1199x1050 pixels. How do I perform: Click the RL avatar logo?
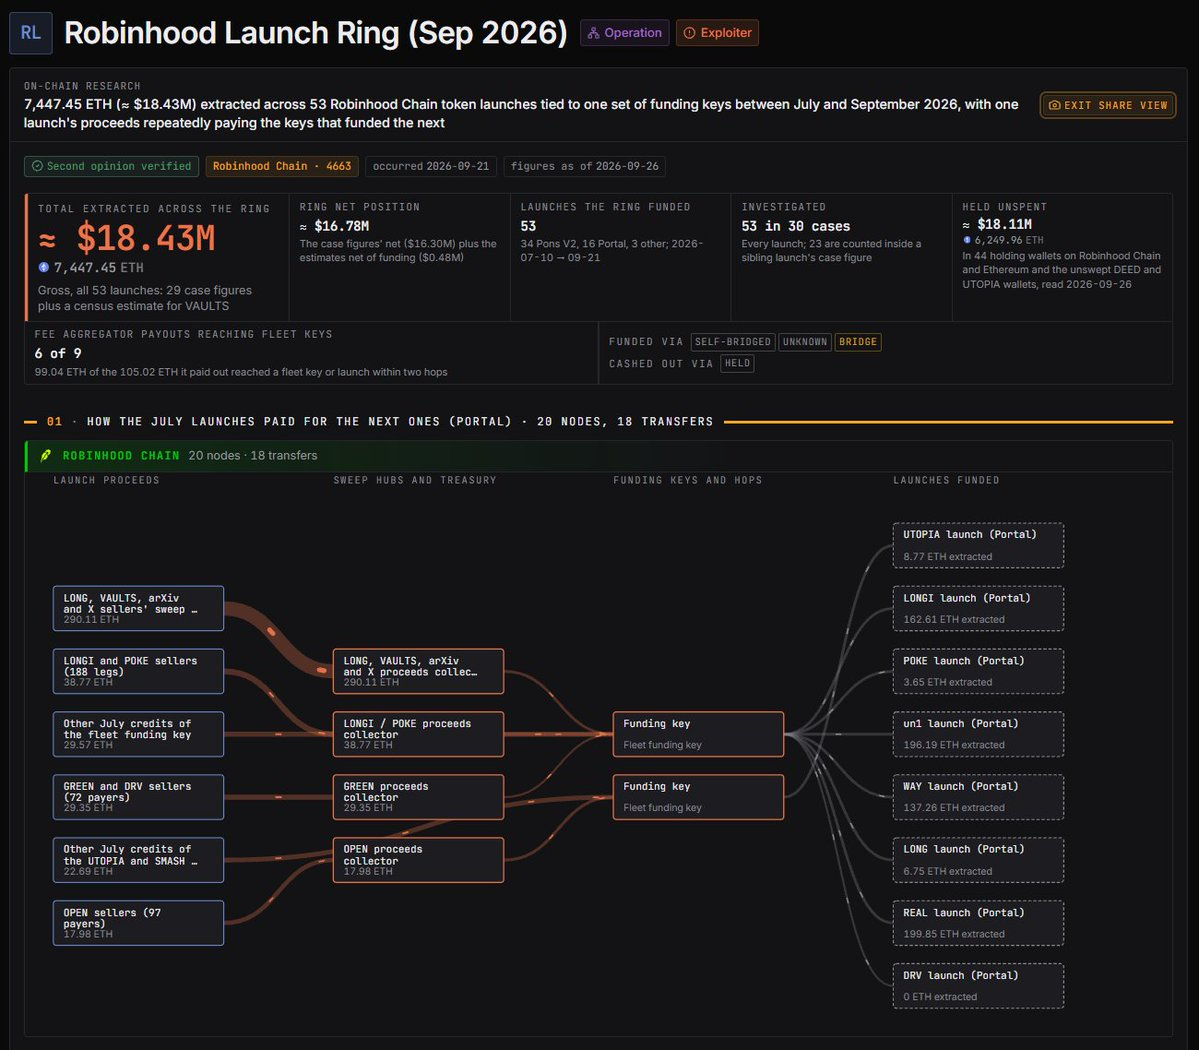pos(31,33)
